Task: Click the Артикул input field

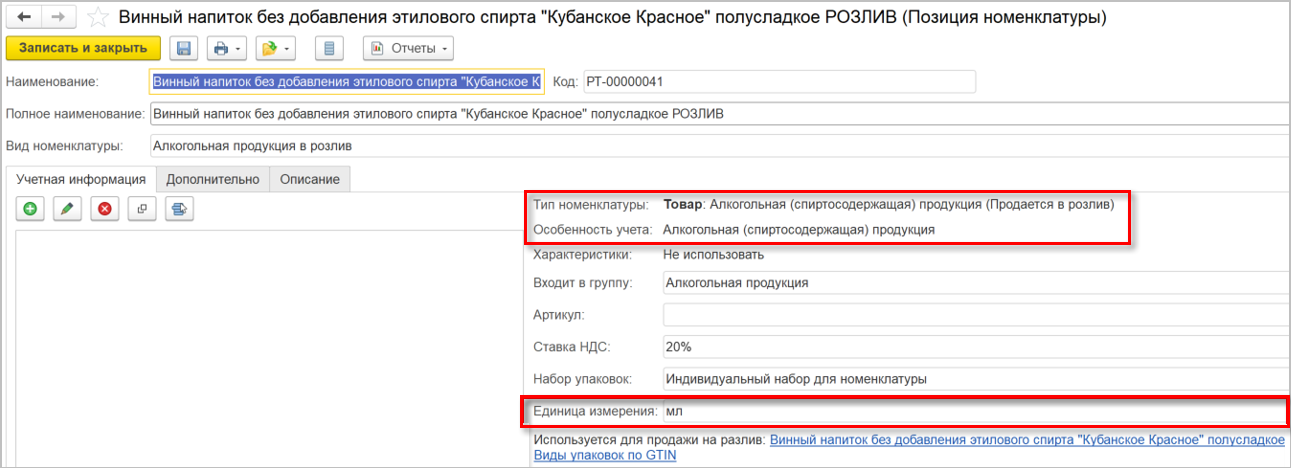Action: coord(970,315)
